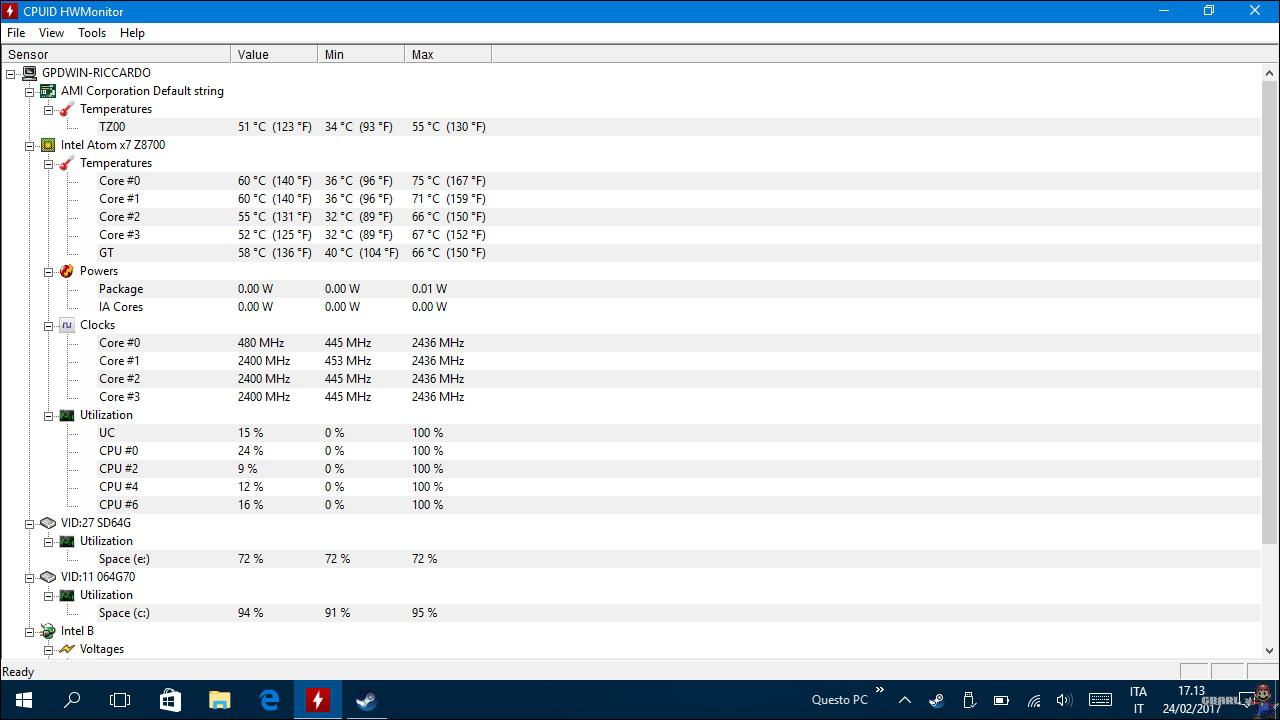Image resolution: width=1280 pixels, height=720 pixels.
Task: Collapse the AMI Corporation Default string node
Action: [30, 91]
